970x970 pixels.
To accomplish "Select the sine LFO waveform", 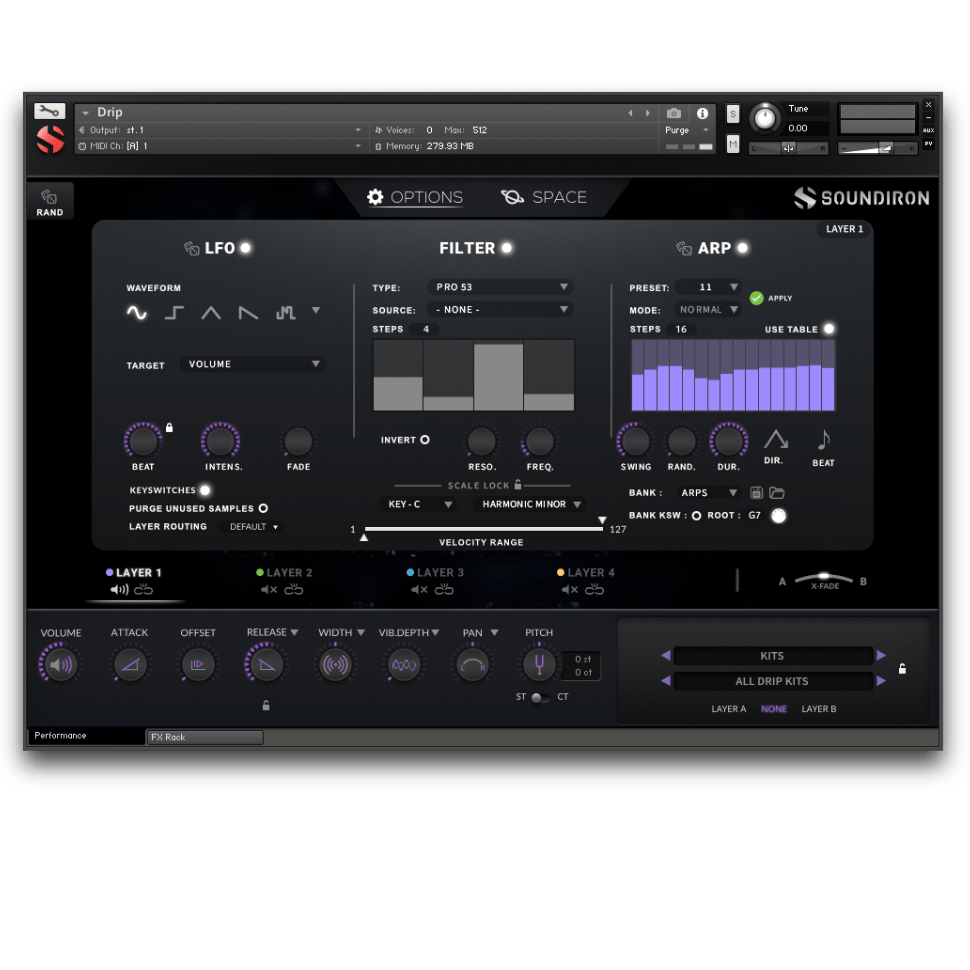I will [137, 313].
